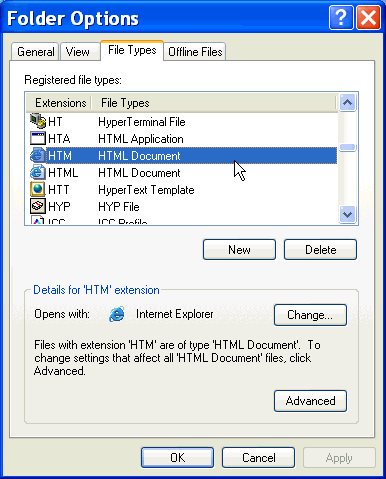Switch to the General tab
Viewport: 386px width, 479px height.
(x=35, y=52)
